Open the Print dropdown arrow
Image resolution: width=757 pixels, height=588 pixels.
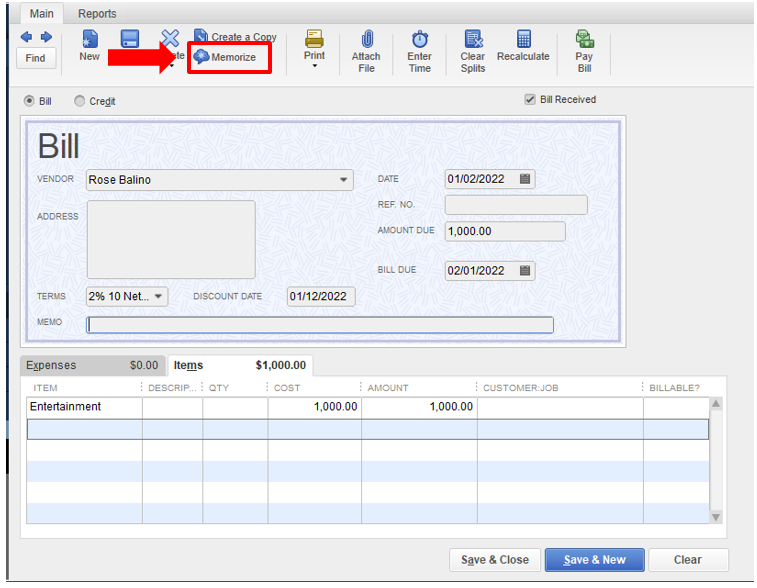pos(315,66)
